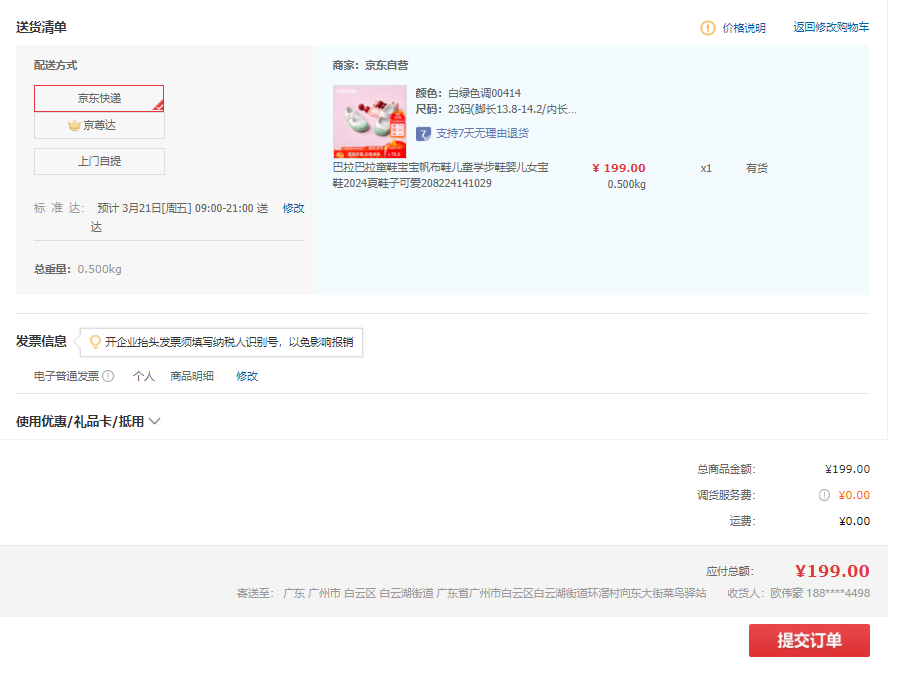Click the 支持7天无理由退货 text link
The width and height of the screenshot is (908, 674).
[482, 133]
